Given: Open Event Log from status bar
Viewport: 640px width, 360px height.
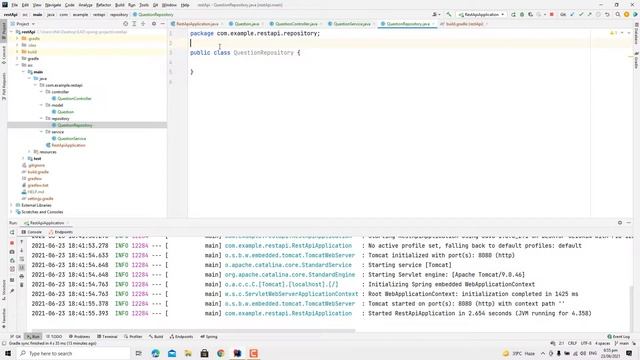Looking at the screenshot, I should click(x=619, y=337).
